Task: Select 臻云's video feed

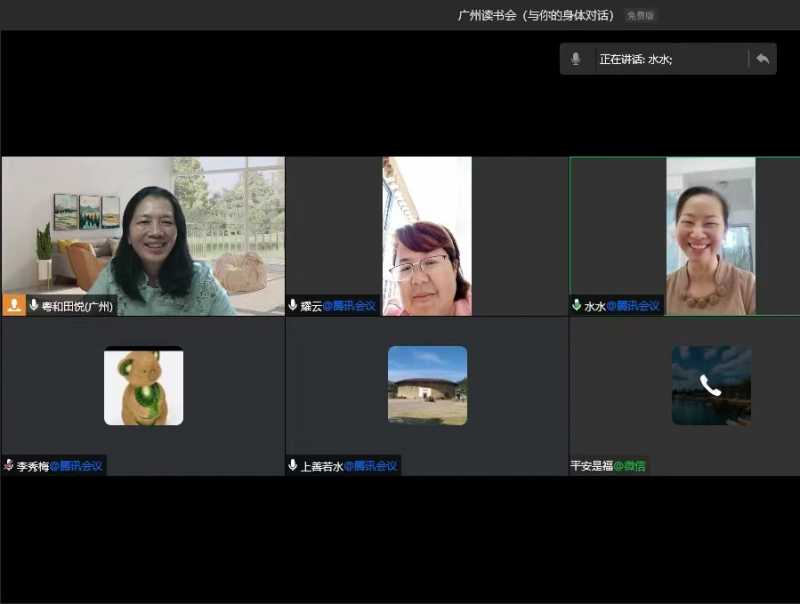Action: [x=427, y=236]
